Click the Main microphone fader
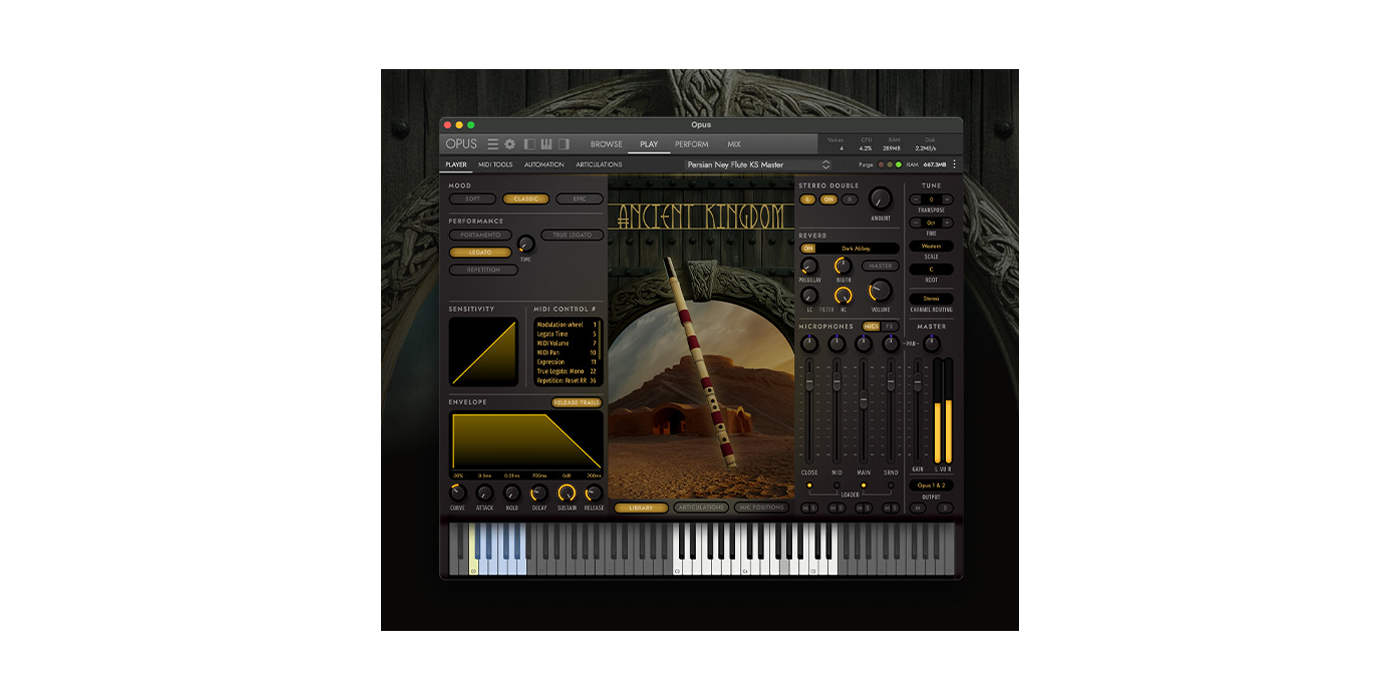 coord(864,400)
